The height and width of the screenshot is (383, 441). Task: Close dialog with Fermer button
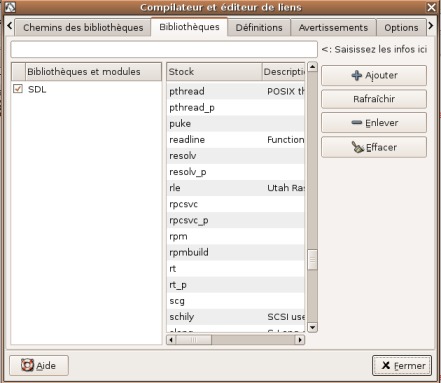tap(402, 365)
